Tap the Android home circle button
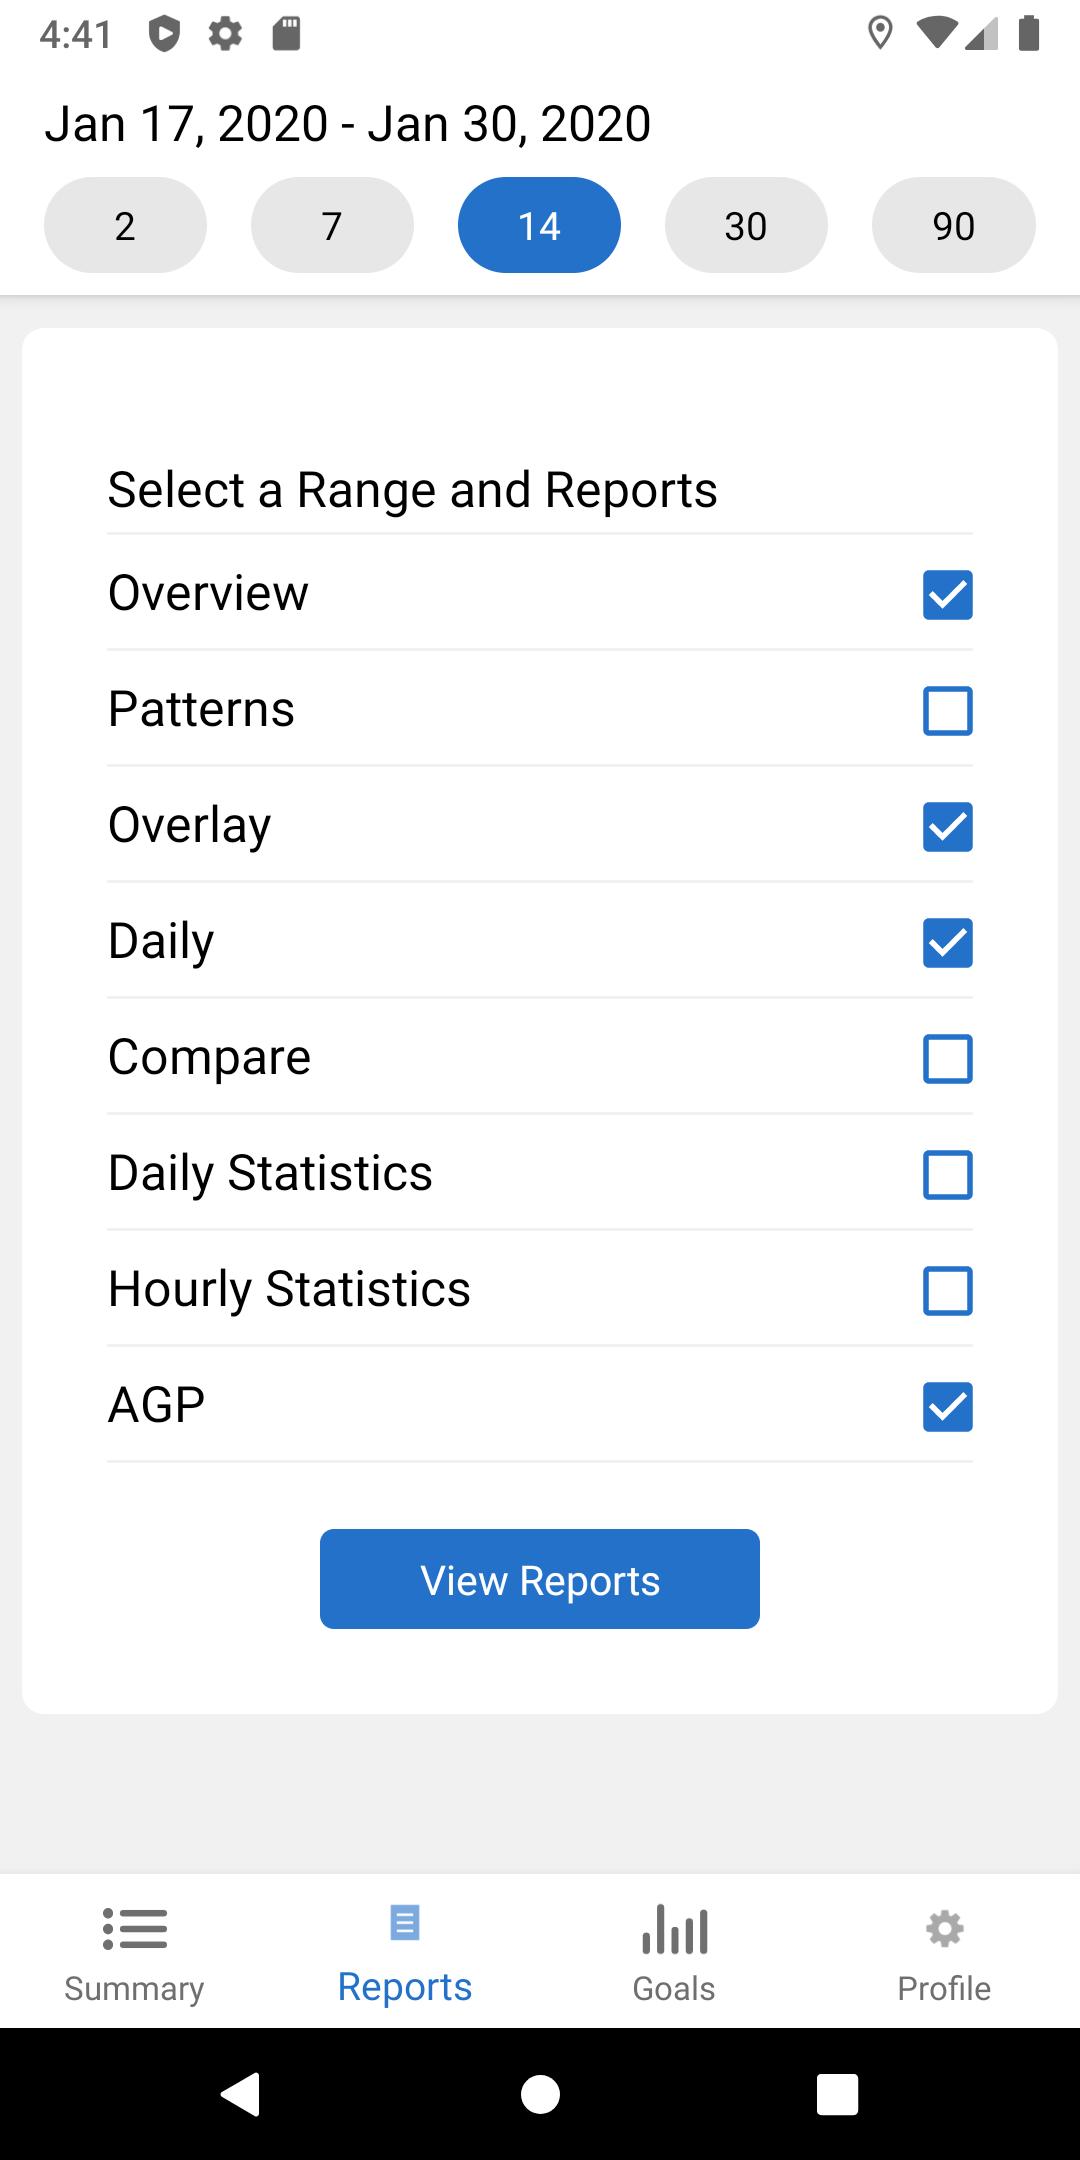Screen dimensions: 1080x2160 (x=540, y=2094)
